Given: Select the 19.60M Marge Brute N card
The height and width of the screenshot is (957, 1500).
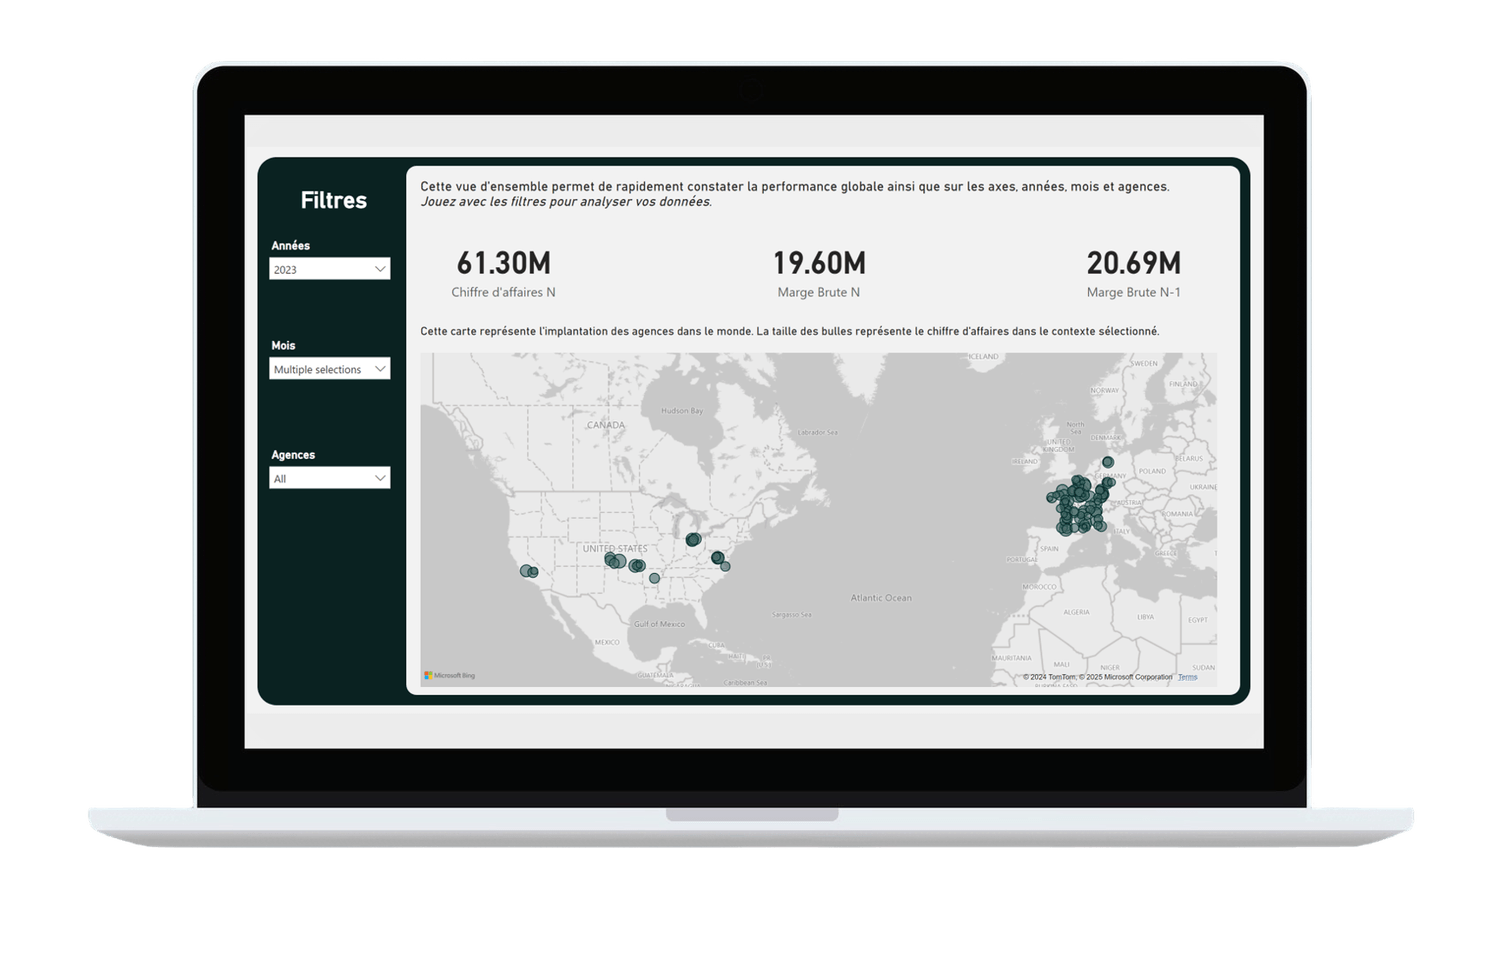Looking at the screenshot, I should [x=819, y=274].
